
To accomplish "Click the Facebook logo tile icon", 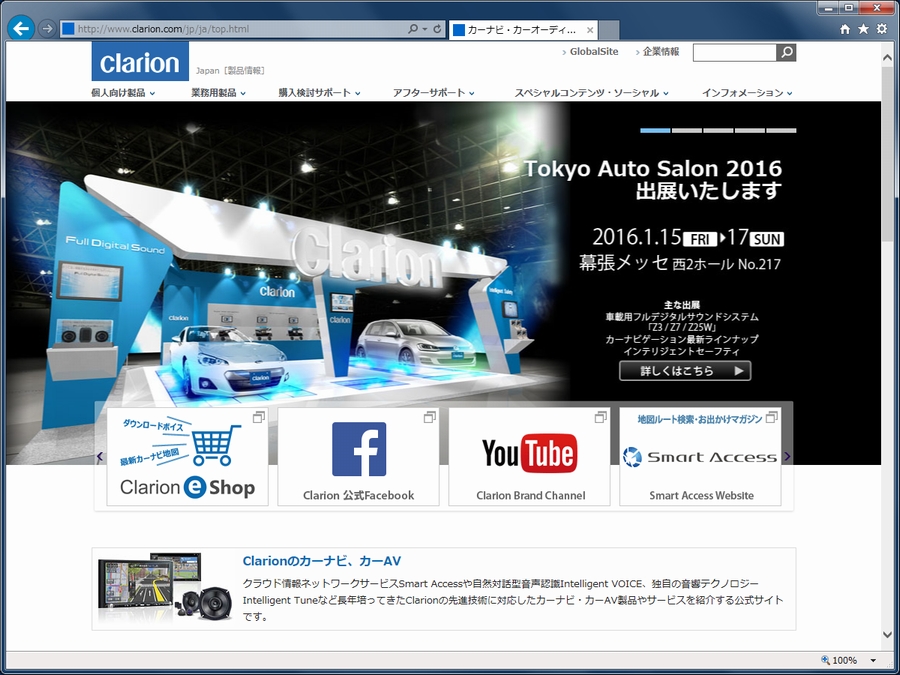I will pos(359,449).
